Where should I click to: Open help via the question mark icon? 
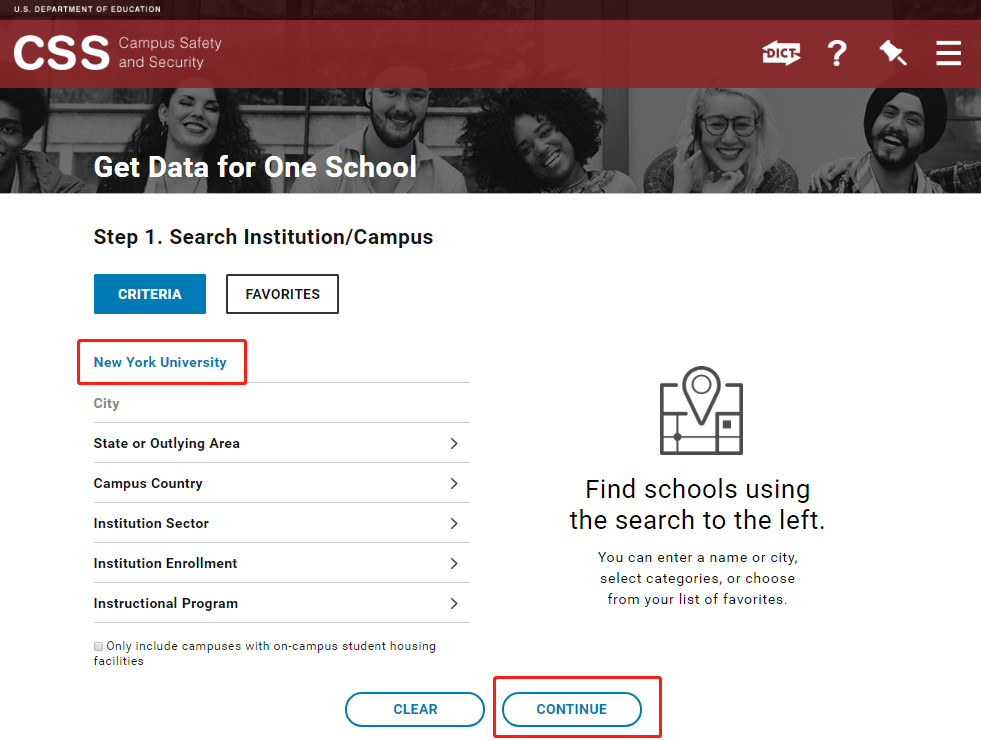[837, 53]
